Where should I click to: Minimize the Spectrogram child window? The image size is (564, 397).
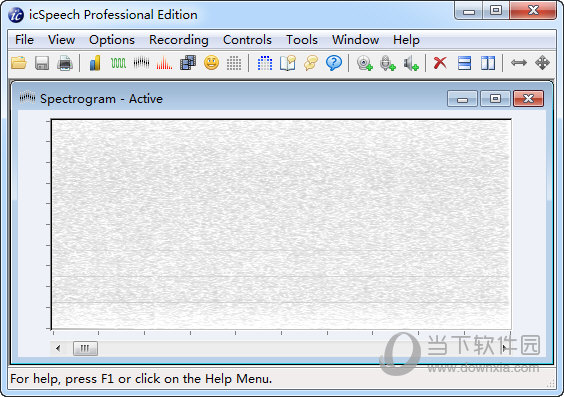click(x=462, y=99)
